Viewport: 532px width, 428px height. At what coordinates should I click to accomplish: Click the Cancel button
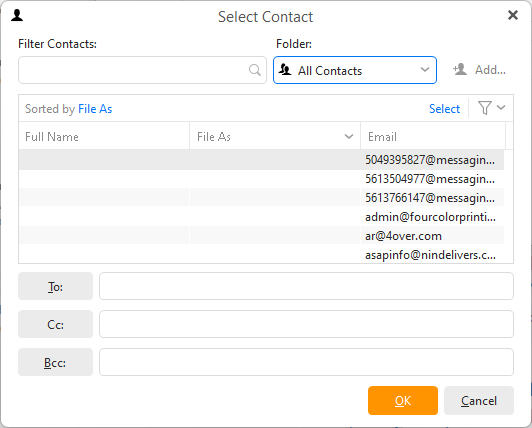click(x=479, y=401)
